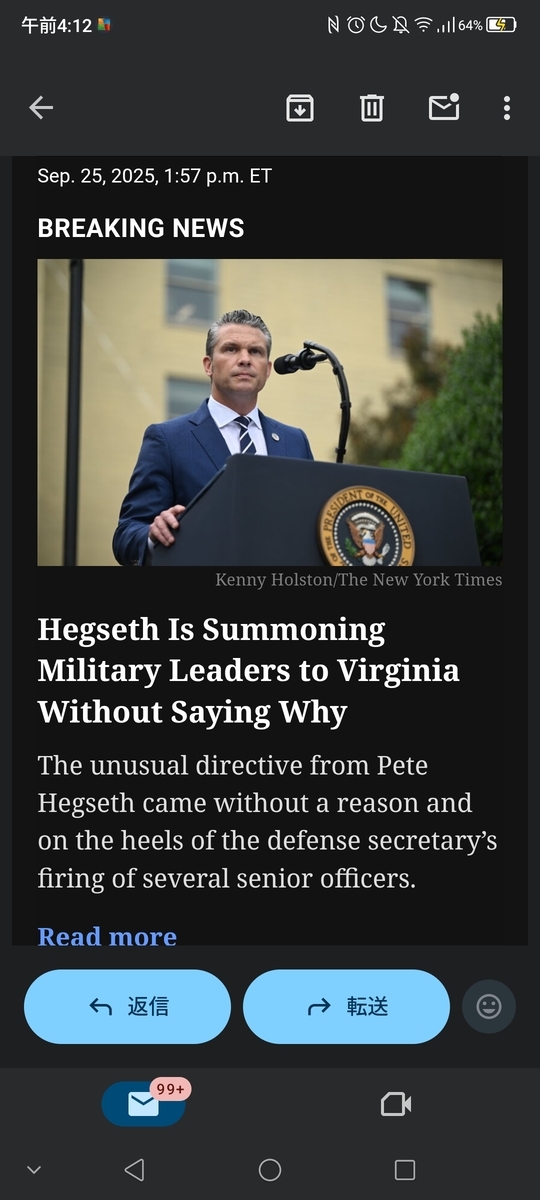Delete the email using trash icon

(372, 108)
